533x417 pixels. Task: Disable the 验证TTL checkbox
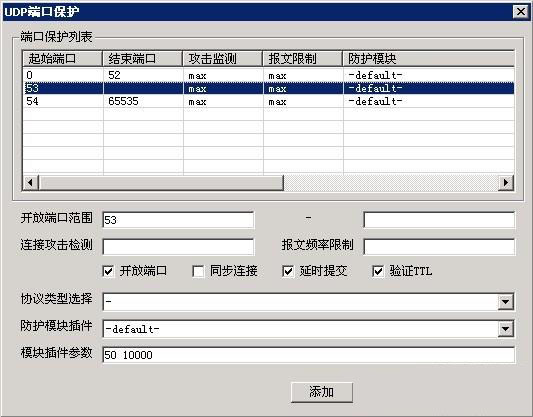pos(378,271)
